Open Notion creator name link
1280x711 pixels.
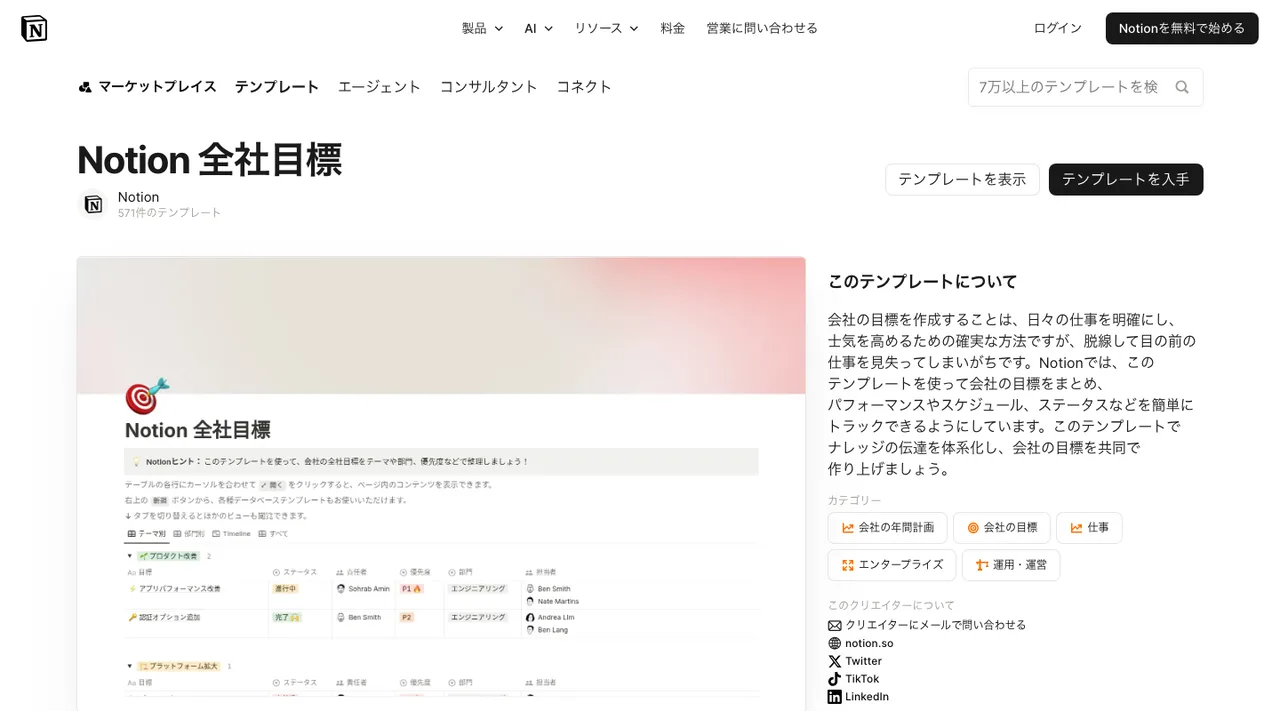(138, 197)
